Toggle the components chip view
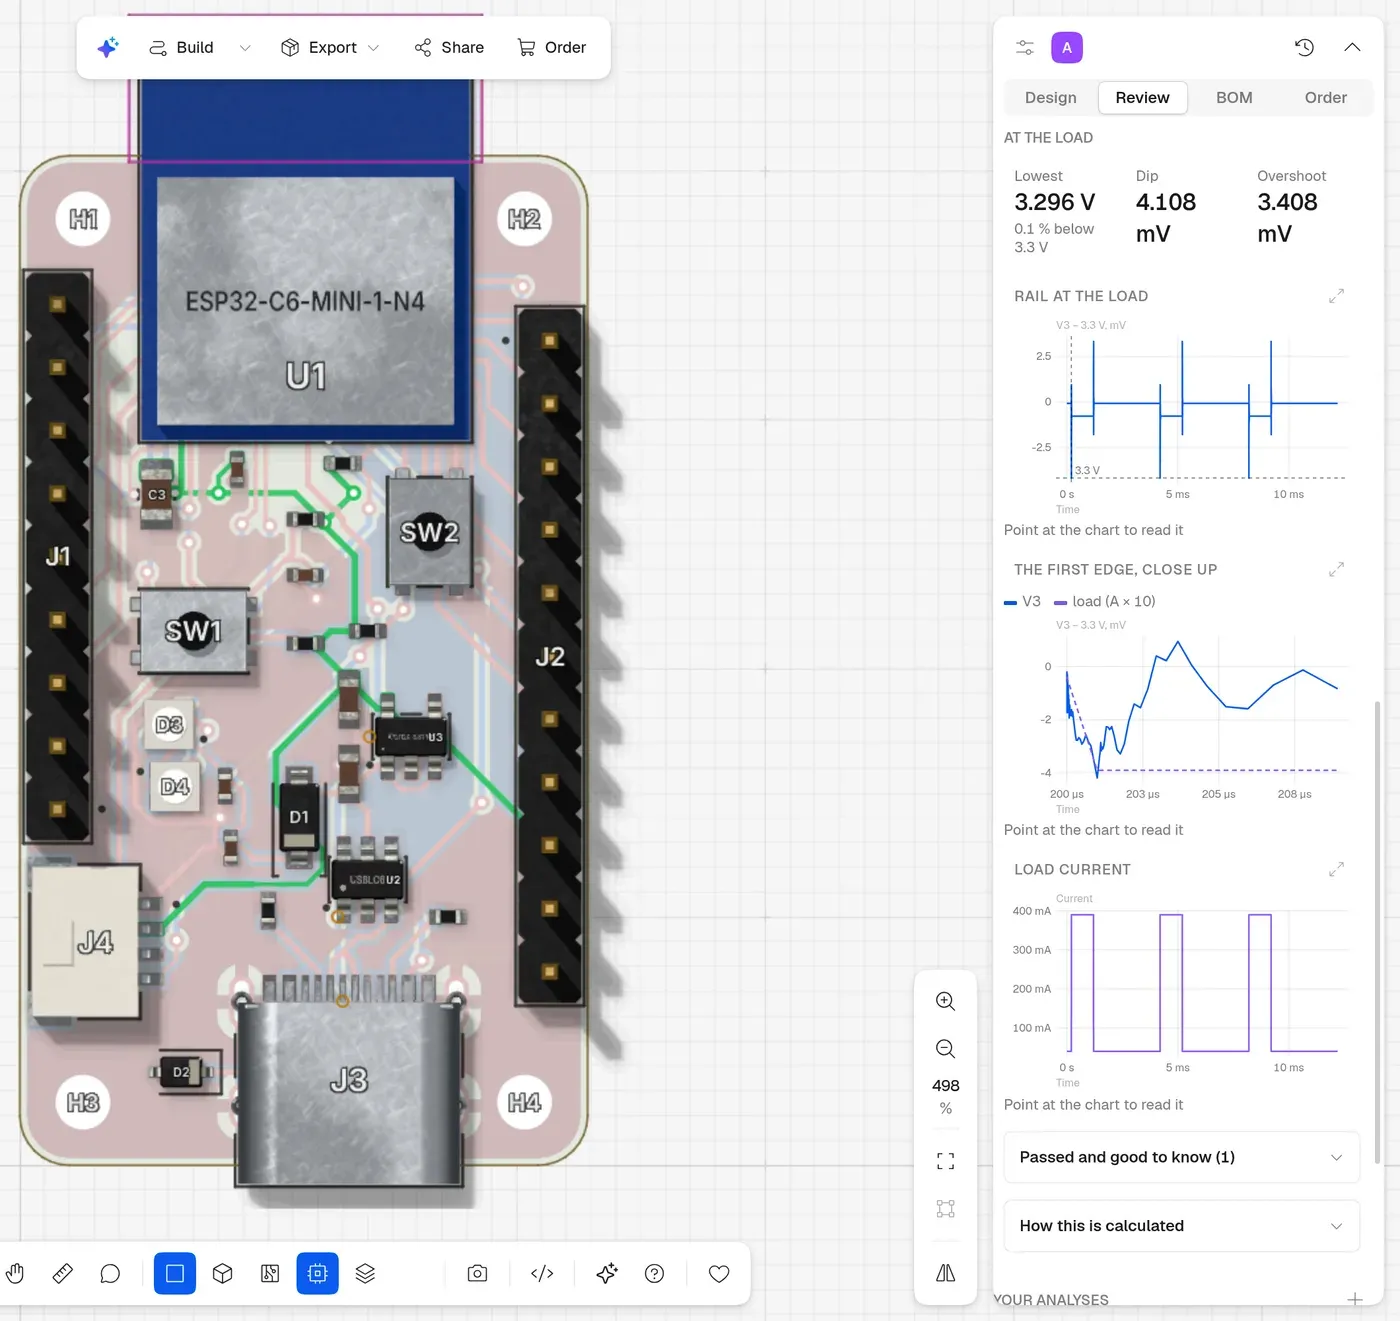 (x=318, y=1273)
